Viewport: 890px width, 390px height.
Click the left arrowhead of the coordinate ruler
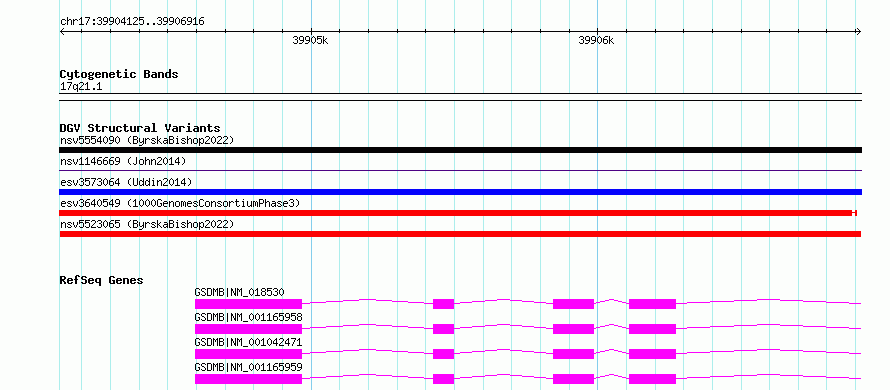62,32
